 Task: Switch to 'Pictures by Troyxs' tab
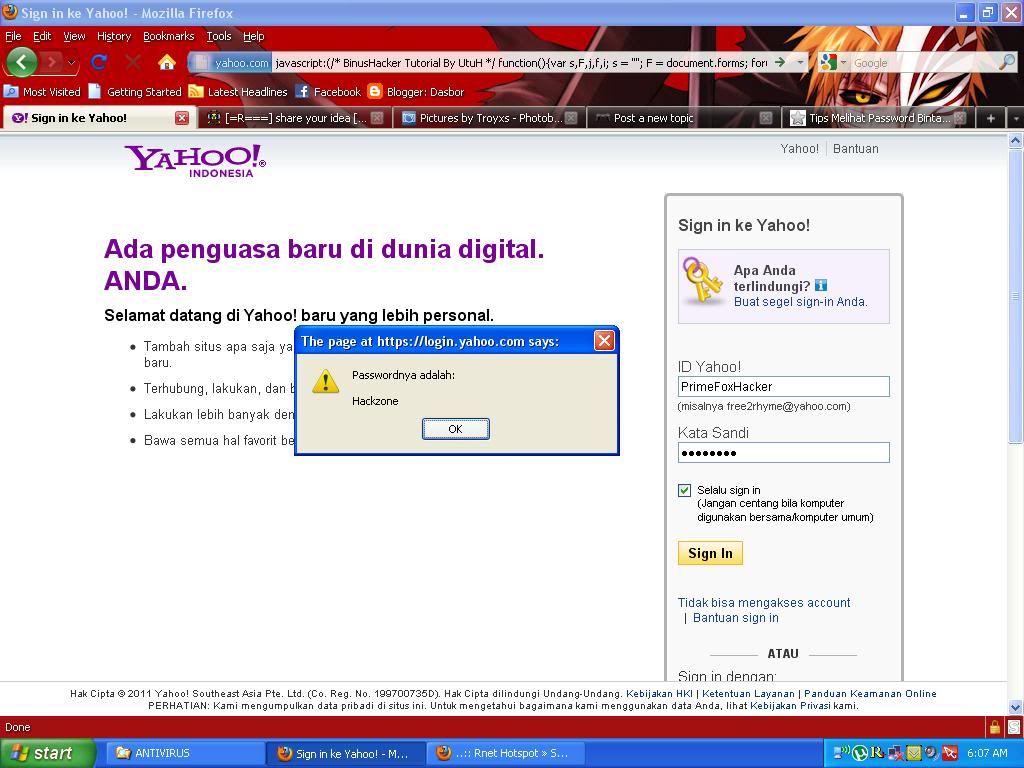[490, 118]
